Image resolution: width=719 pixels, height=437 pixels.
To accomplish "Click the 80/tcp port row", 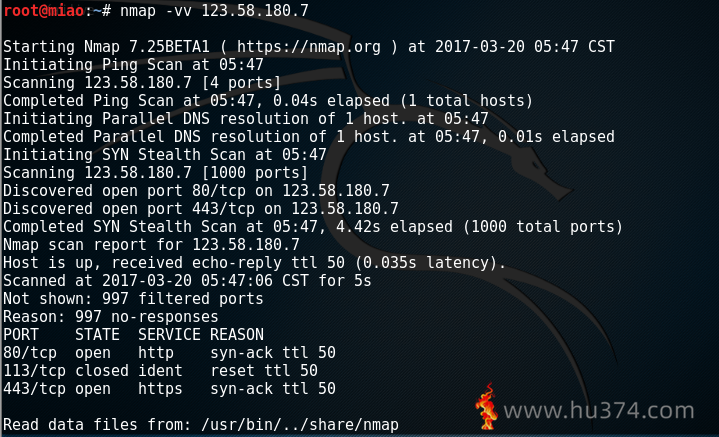I will (169, 353).
